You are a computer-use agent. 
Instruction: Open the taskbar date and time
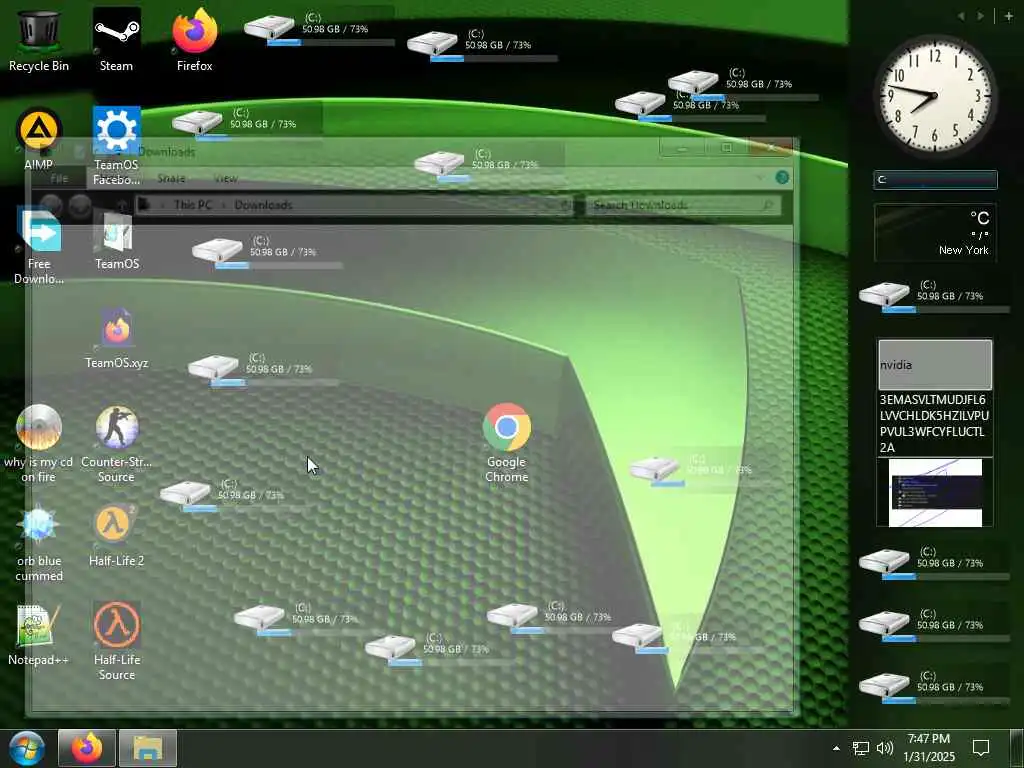[x=929, y=748]
